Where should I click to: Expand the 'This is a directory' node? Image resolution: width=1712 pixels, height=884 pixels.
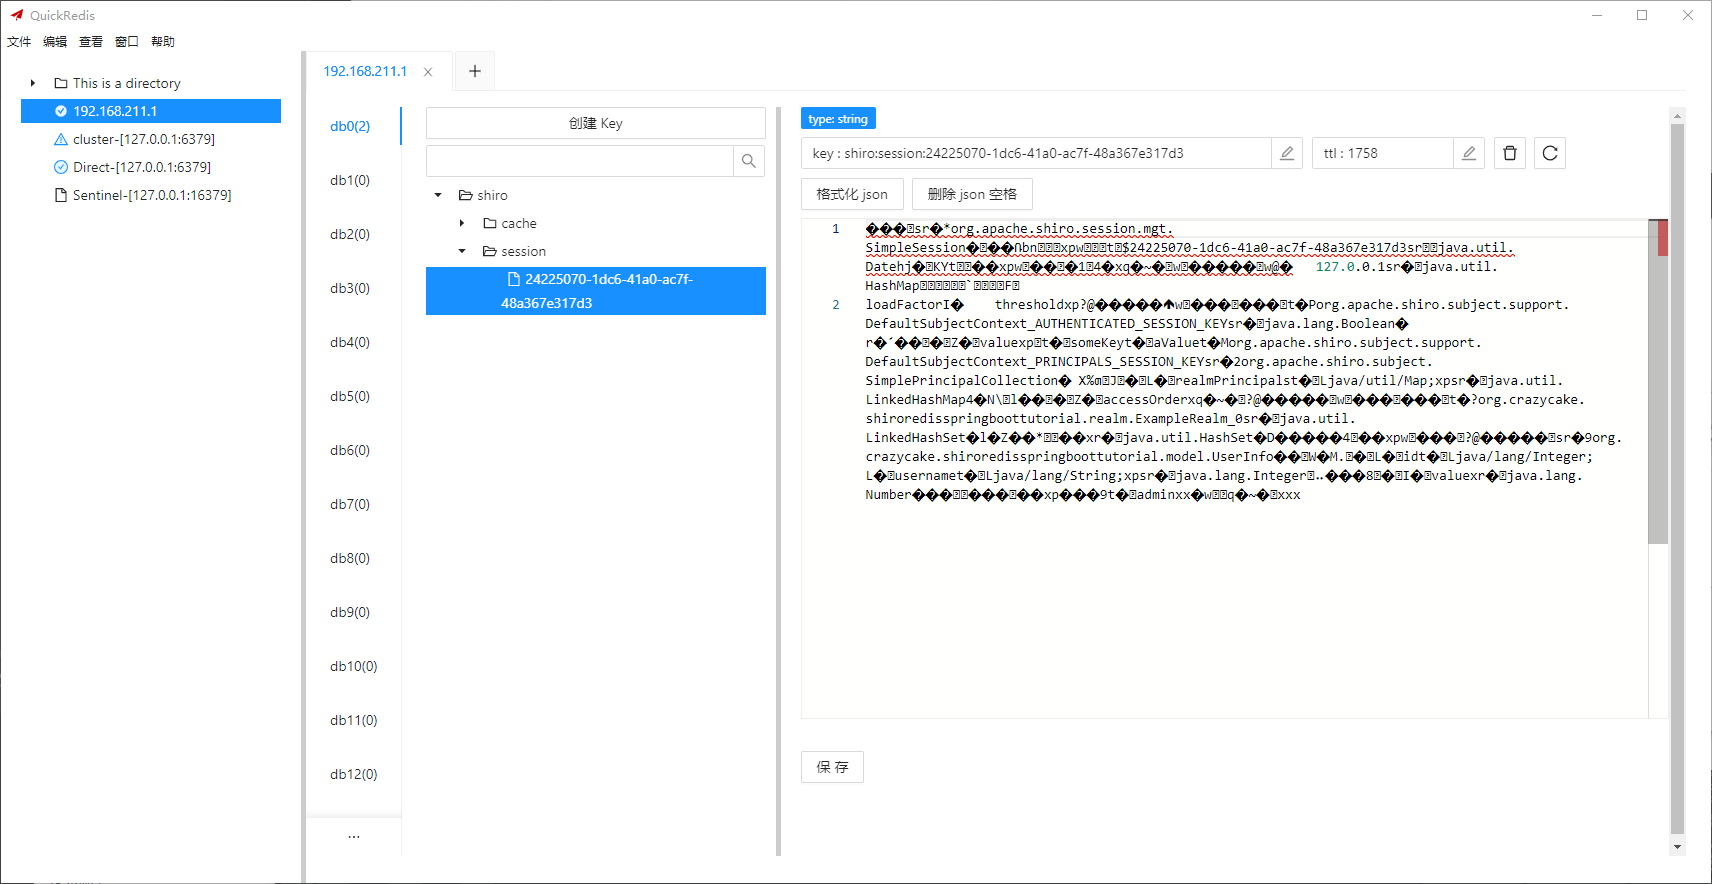tap(33, 83)
